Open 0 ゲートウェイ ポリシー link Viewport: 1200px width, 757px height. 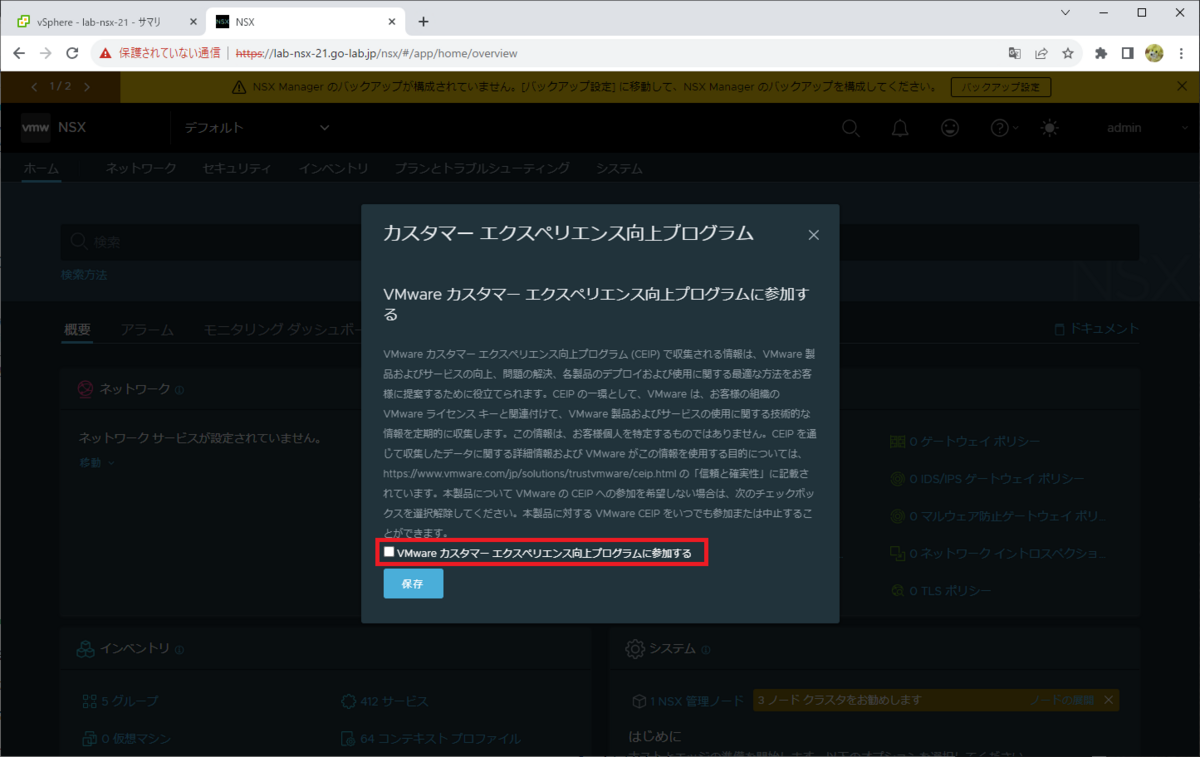(x=966, y=442)
